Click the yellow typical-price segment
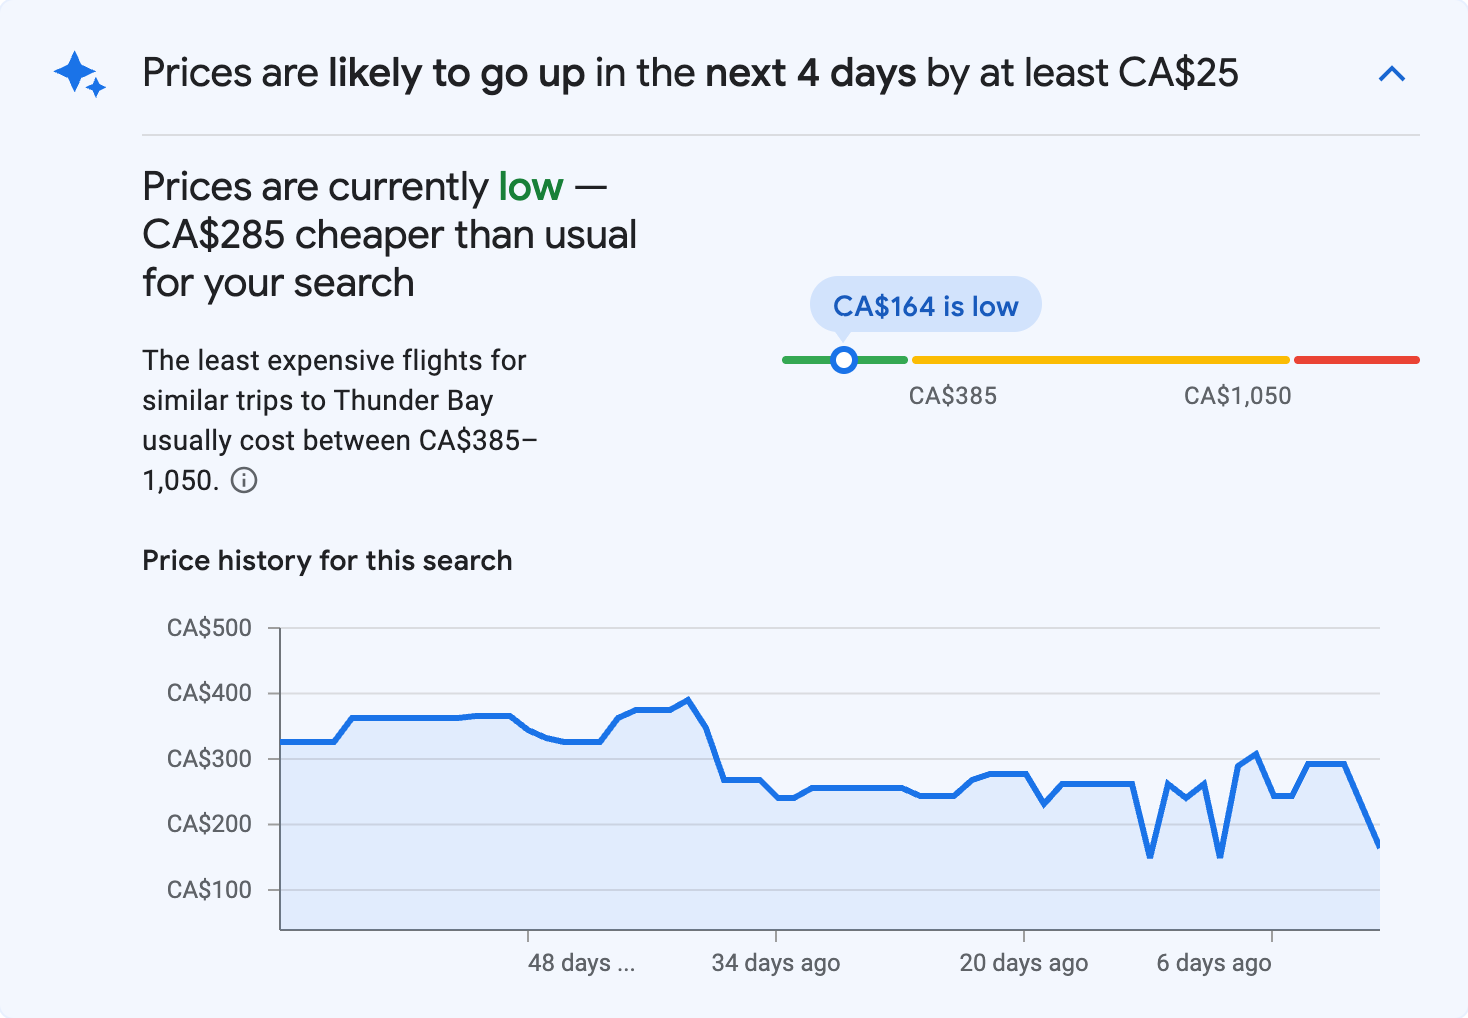 1100,359
